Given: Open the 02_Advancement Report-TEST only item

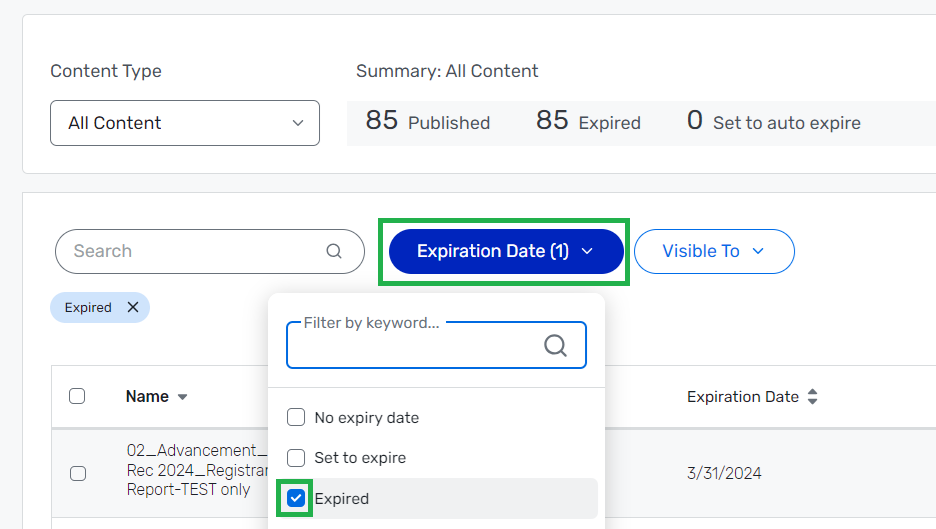Looking at the screenshot, I should [197, 470].
